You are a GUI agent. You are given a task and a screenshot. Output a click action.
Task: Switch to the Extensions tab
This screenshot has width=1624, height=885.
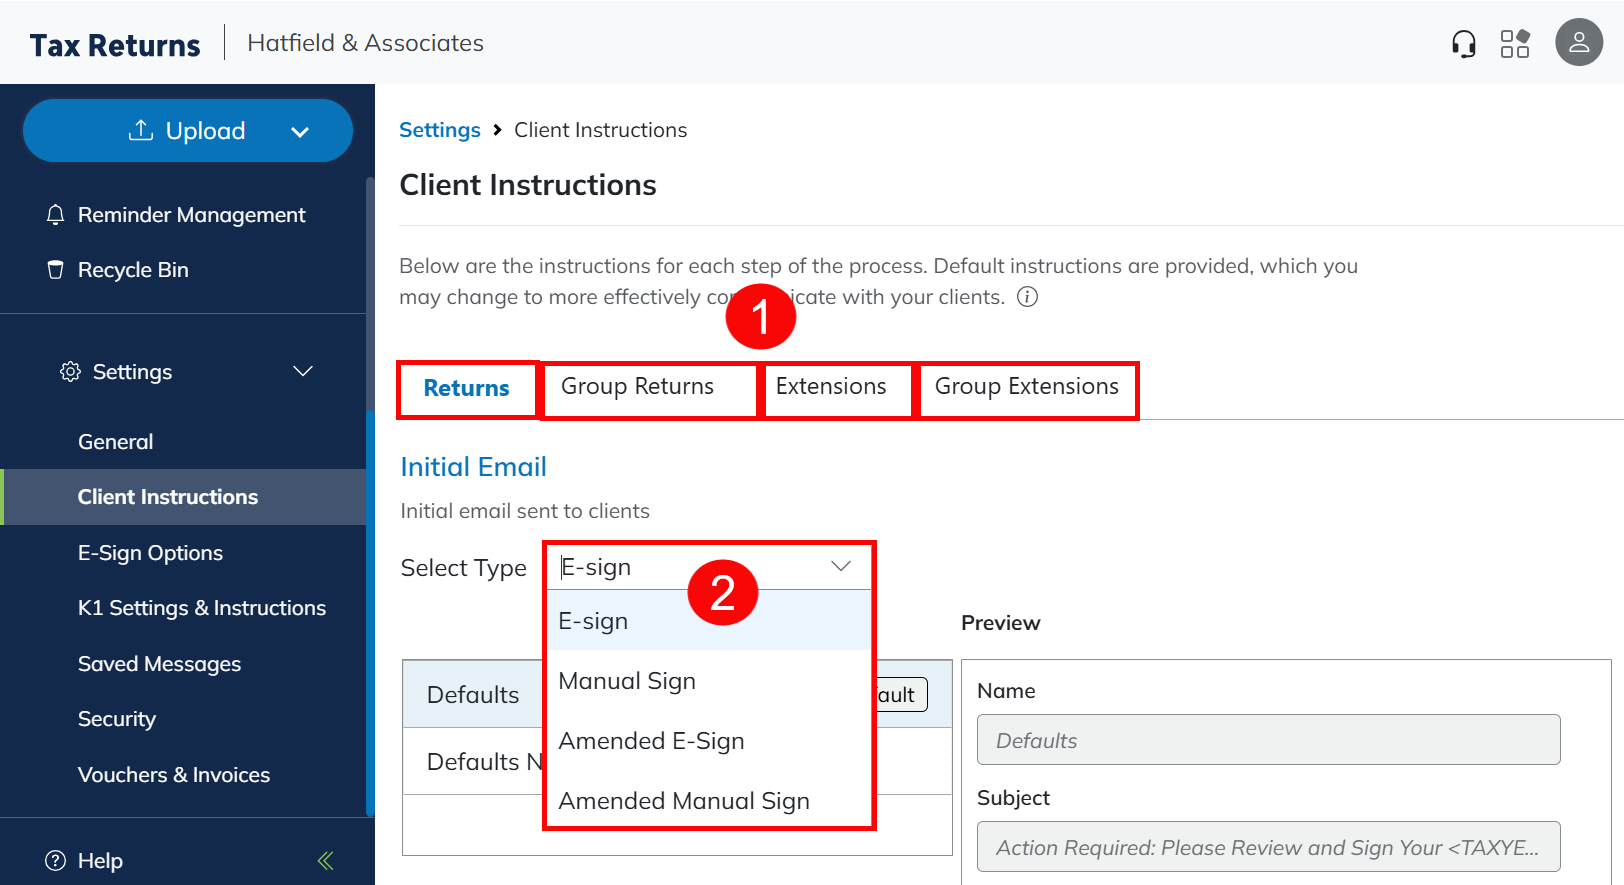831,387
